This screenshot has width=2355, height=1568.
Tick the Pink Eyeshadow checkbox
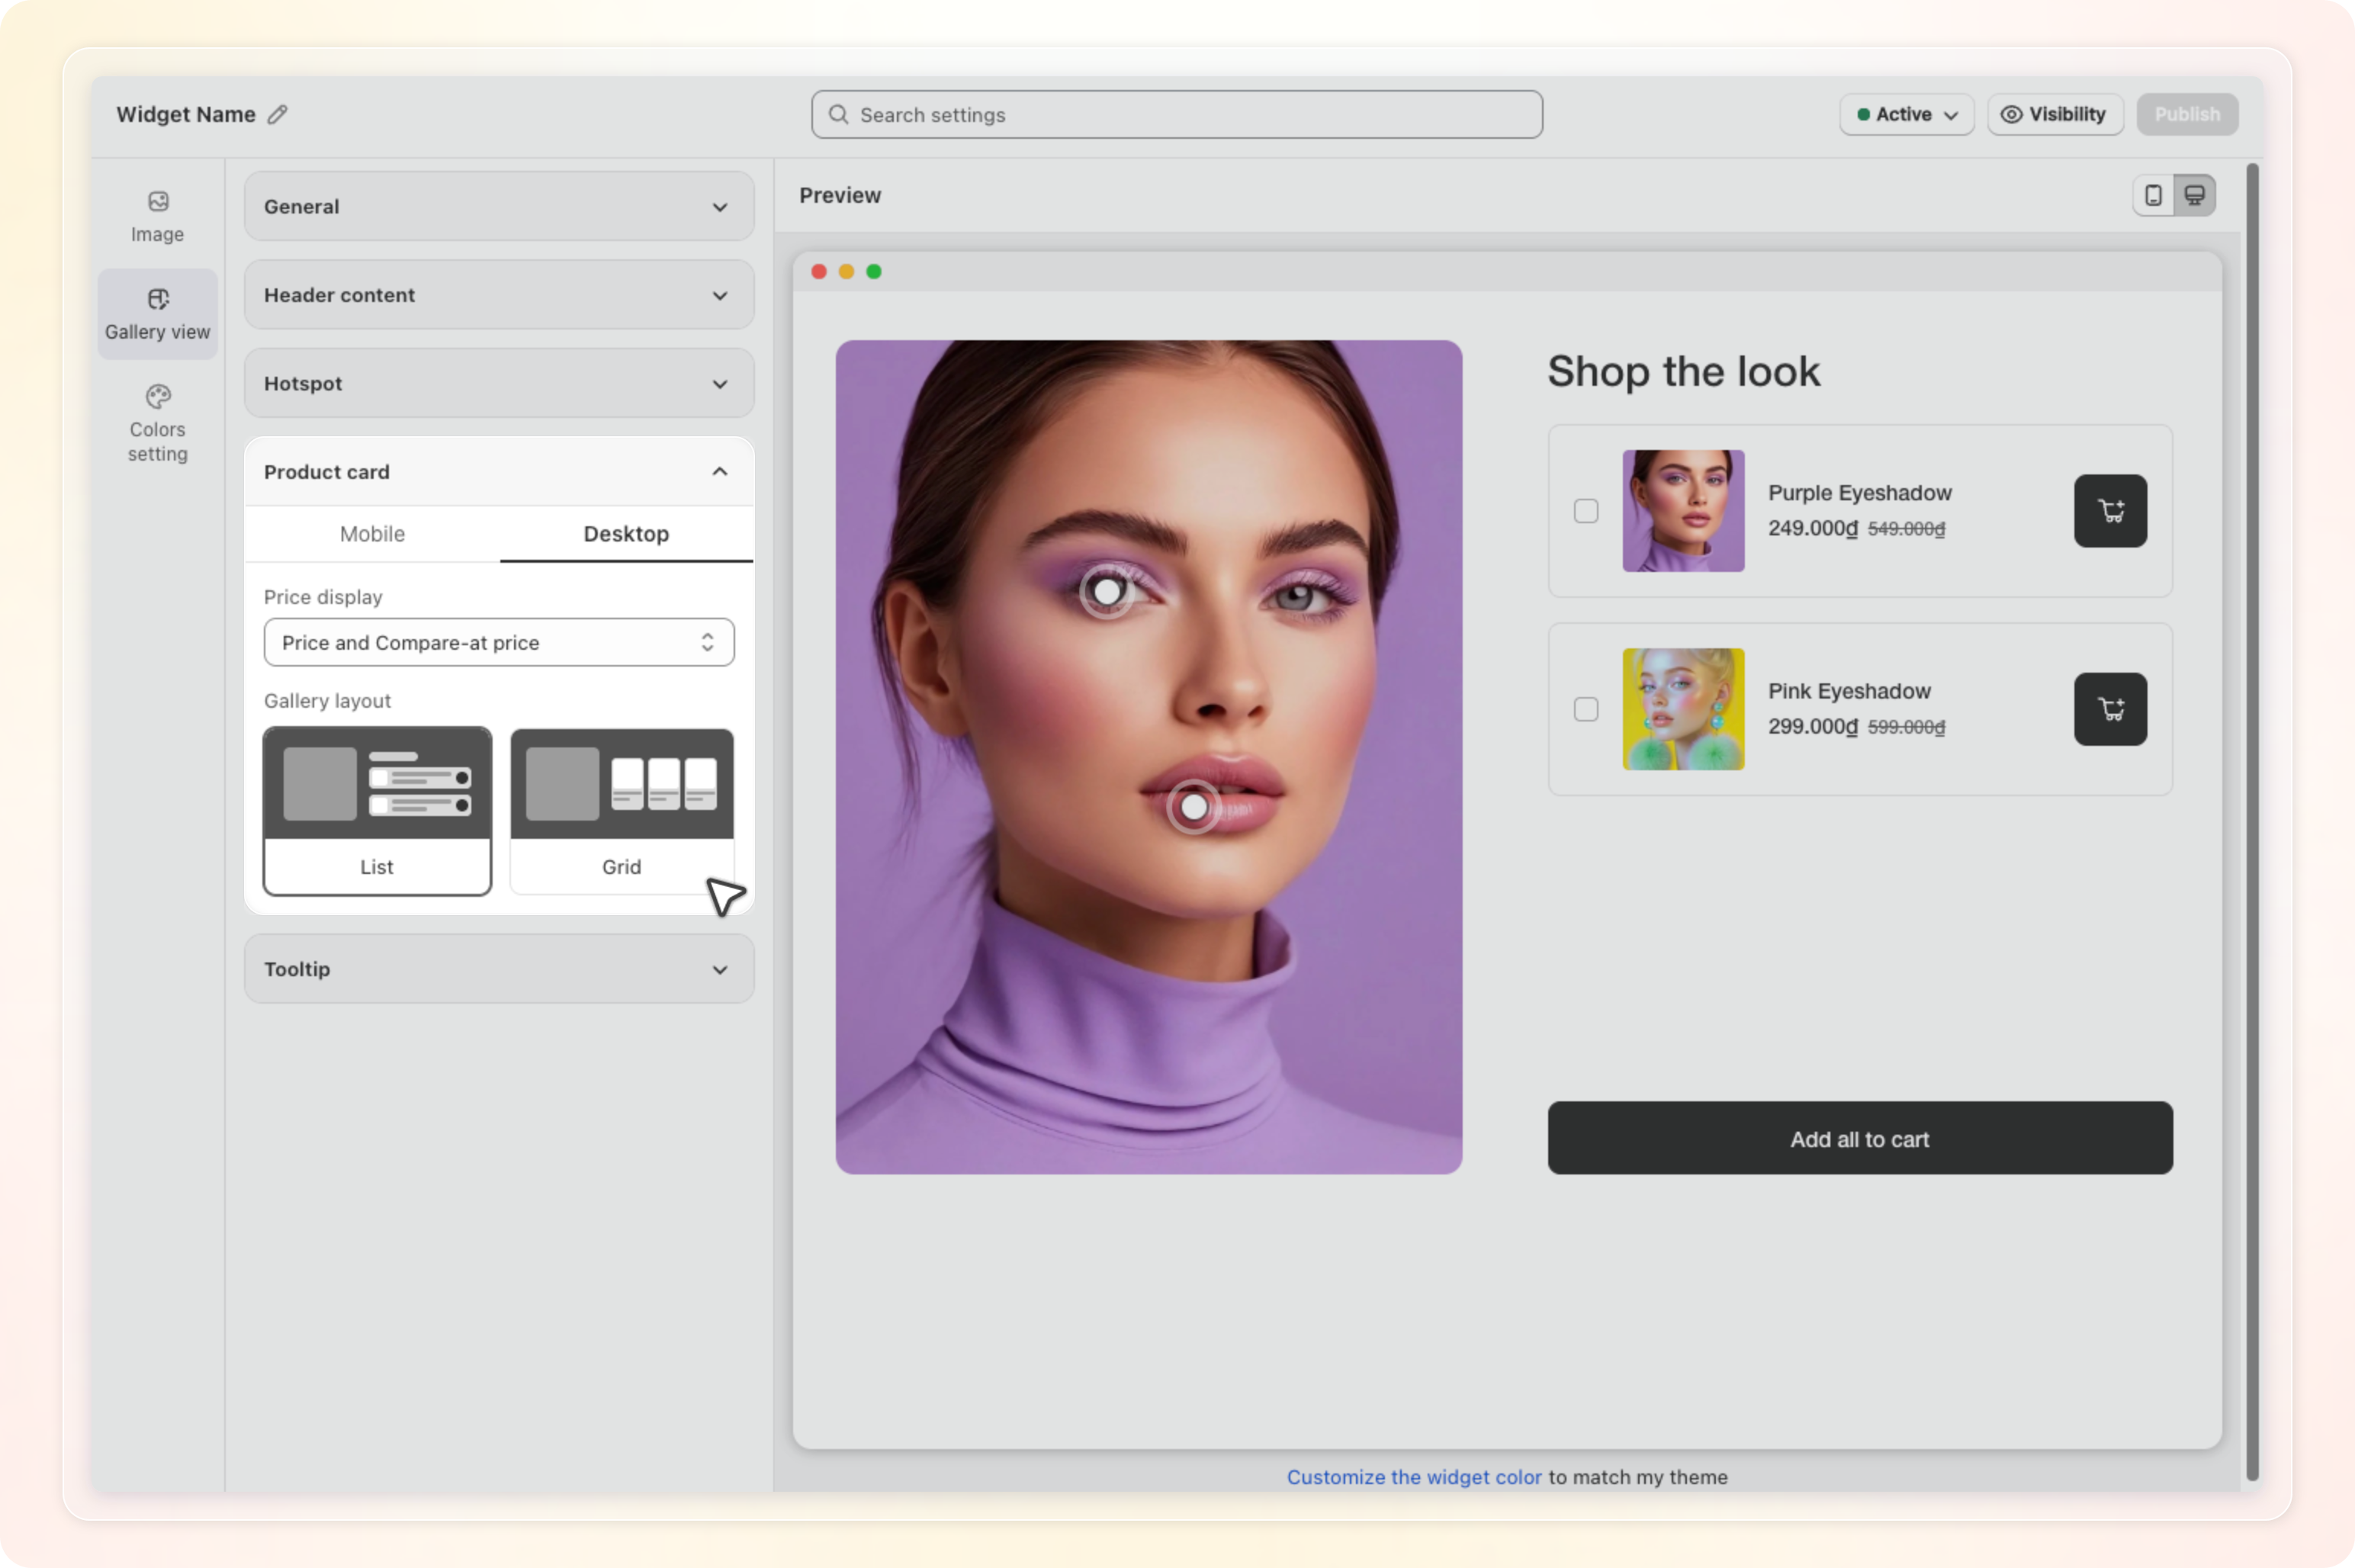point(1586,709)
